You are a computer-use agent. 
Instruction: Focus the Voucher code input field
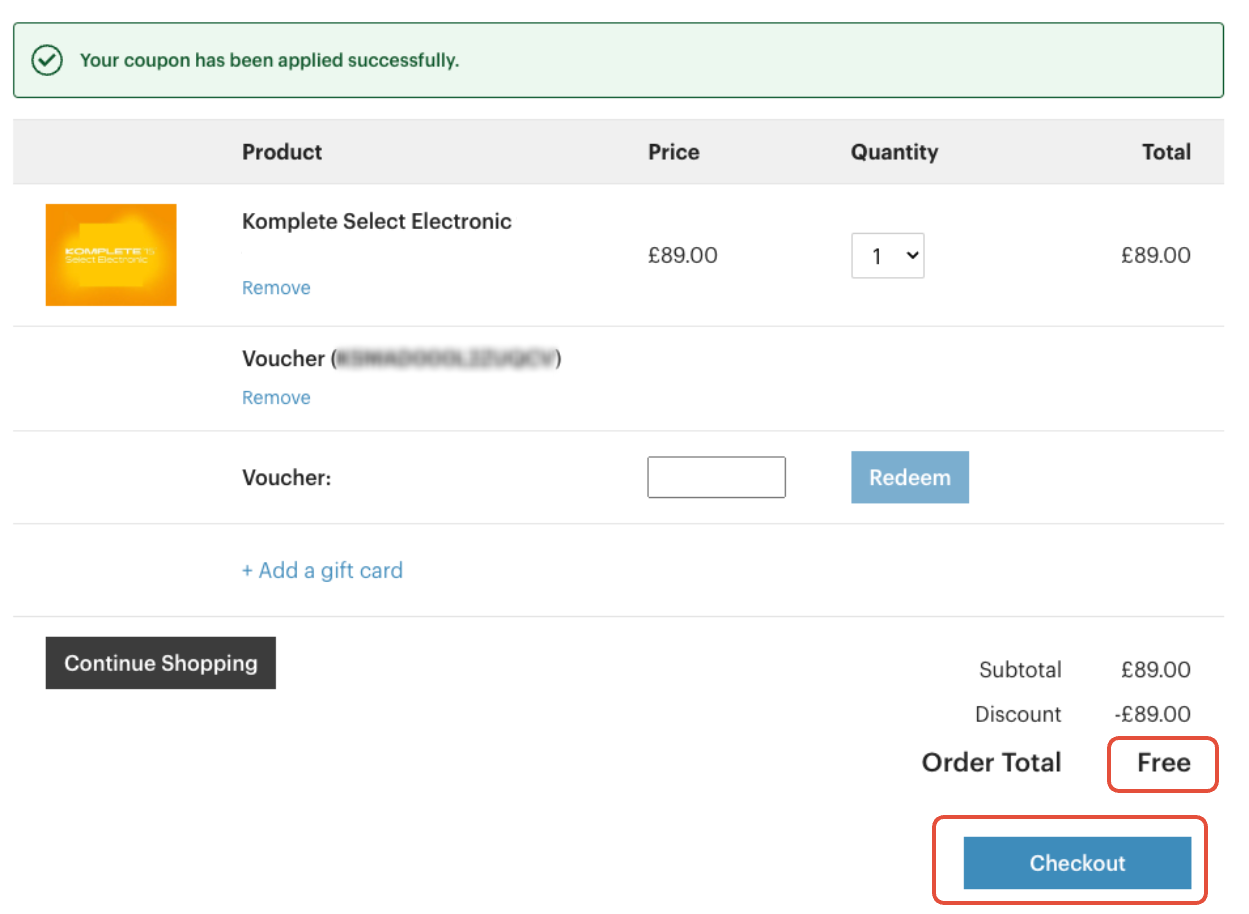pos(716,477)
